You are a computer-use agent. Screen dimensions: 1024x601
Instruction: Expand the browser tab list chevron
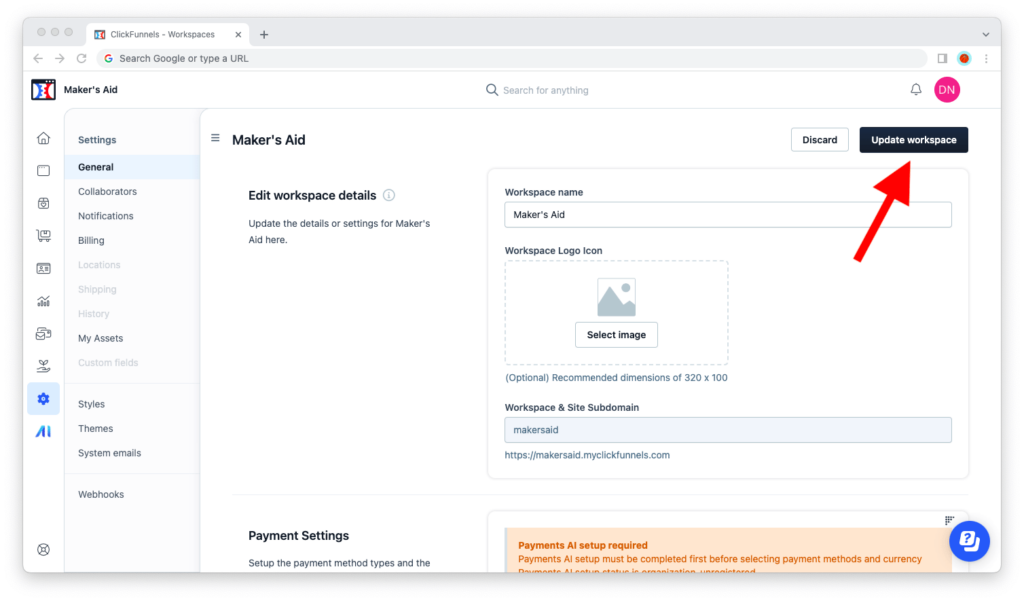pyautogui.click(x=985, y=35)
